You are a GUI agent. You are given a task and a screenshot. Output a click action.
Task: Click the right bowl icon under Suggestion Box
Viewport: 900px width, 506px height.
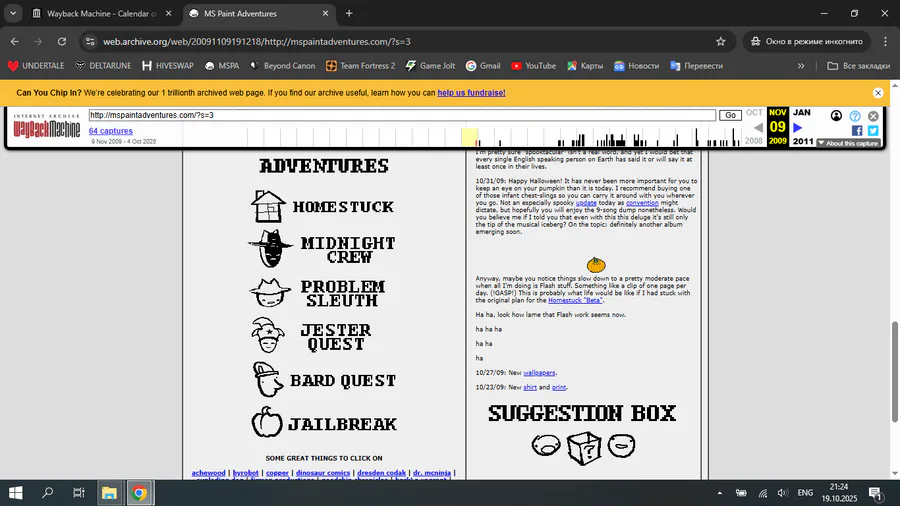pyautogui.click(x=621, y=445)
